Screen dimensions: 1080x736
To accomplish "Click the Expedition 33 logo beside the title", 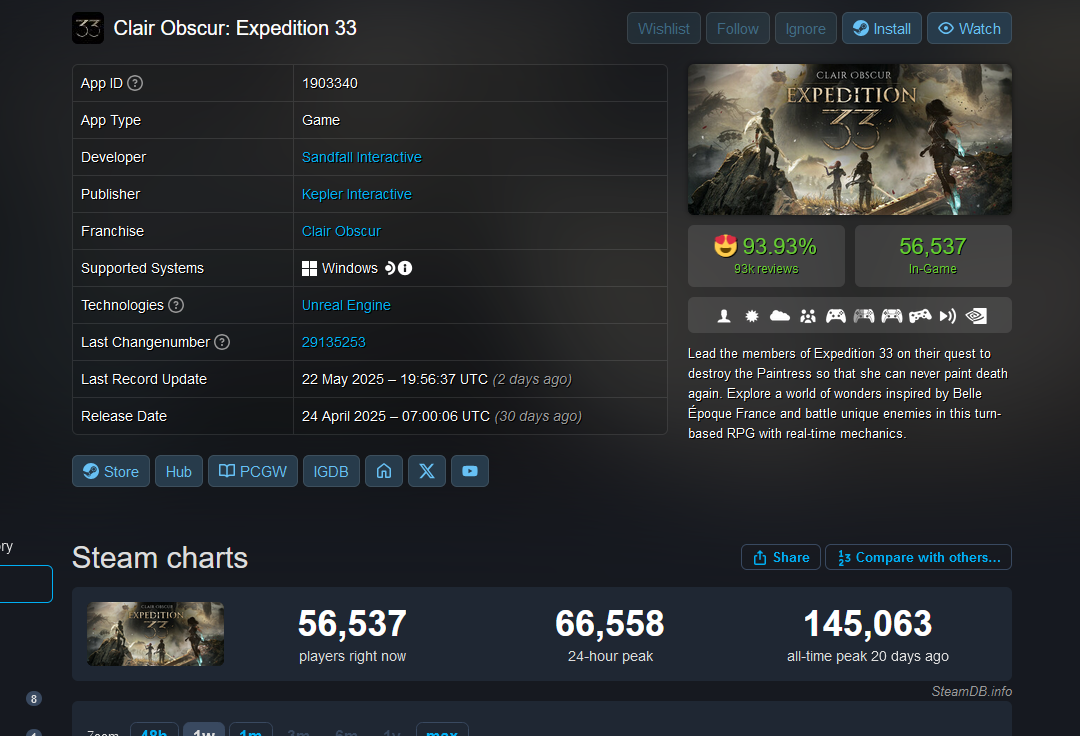I will [x=88, y=28].
